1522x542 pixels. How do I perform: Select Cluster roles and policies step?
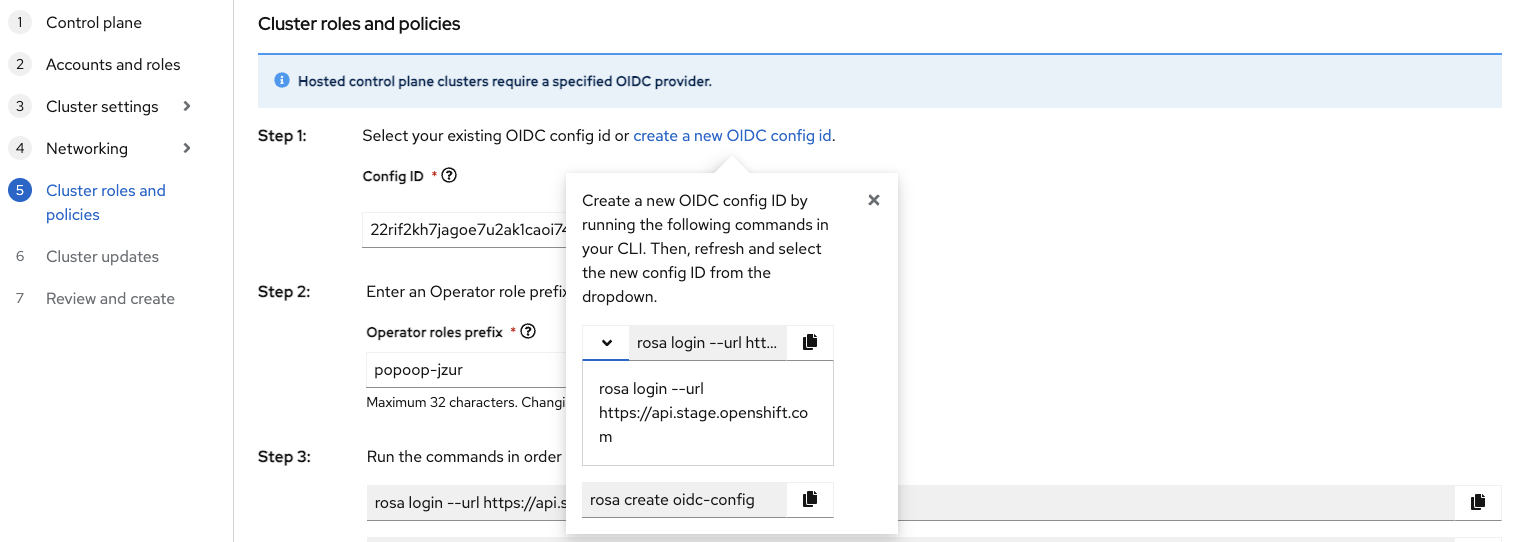pyautogui.click(x=106, y=202)
